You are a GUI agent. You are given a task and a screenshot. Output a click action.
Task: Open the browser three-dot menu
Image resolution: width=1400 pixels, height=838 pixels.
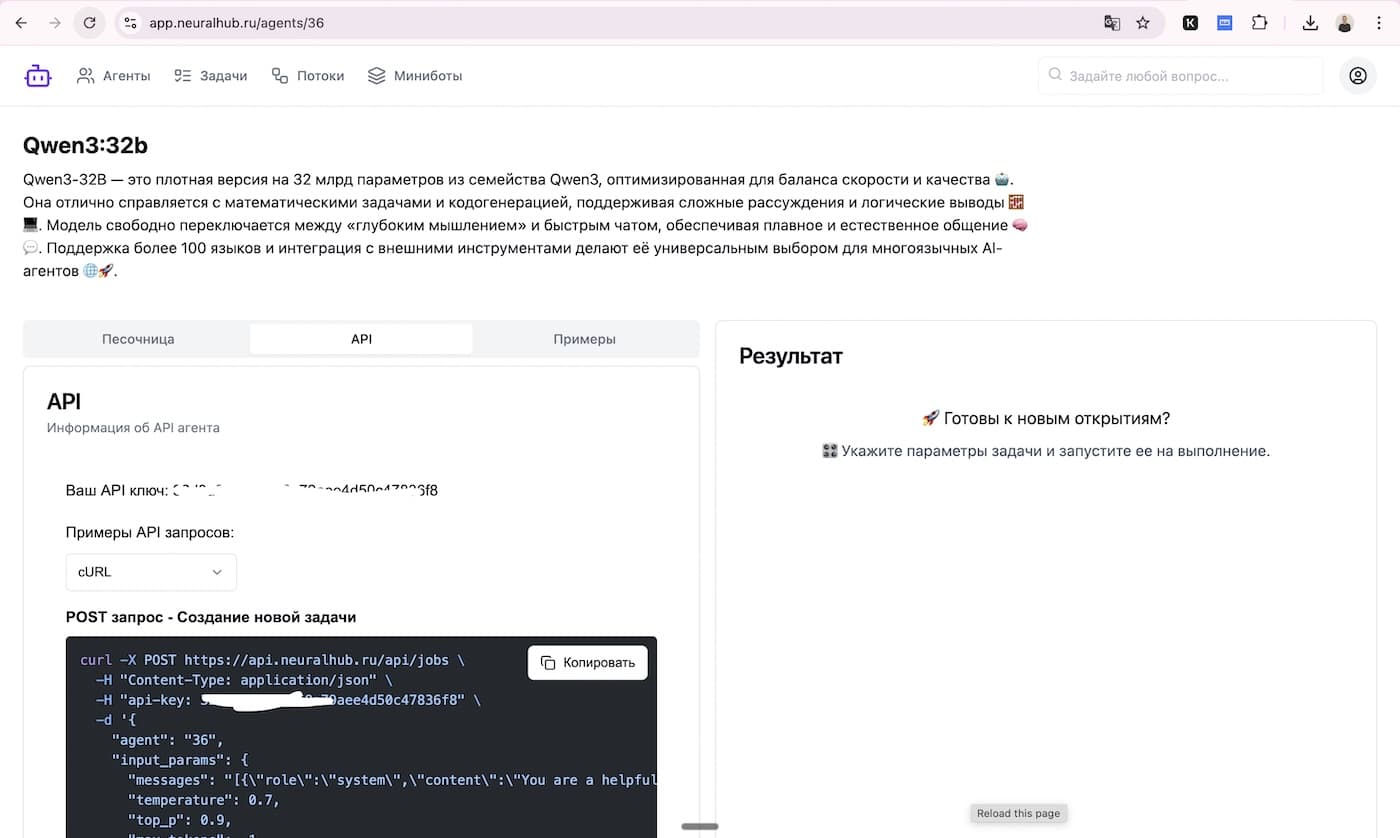(x=1380, y=23)
